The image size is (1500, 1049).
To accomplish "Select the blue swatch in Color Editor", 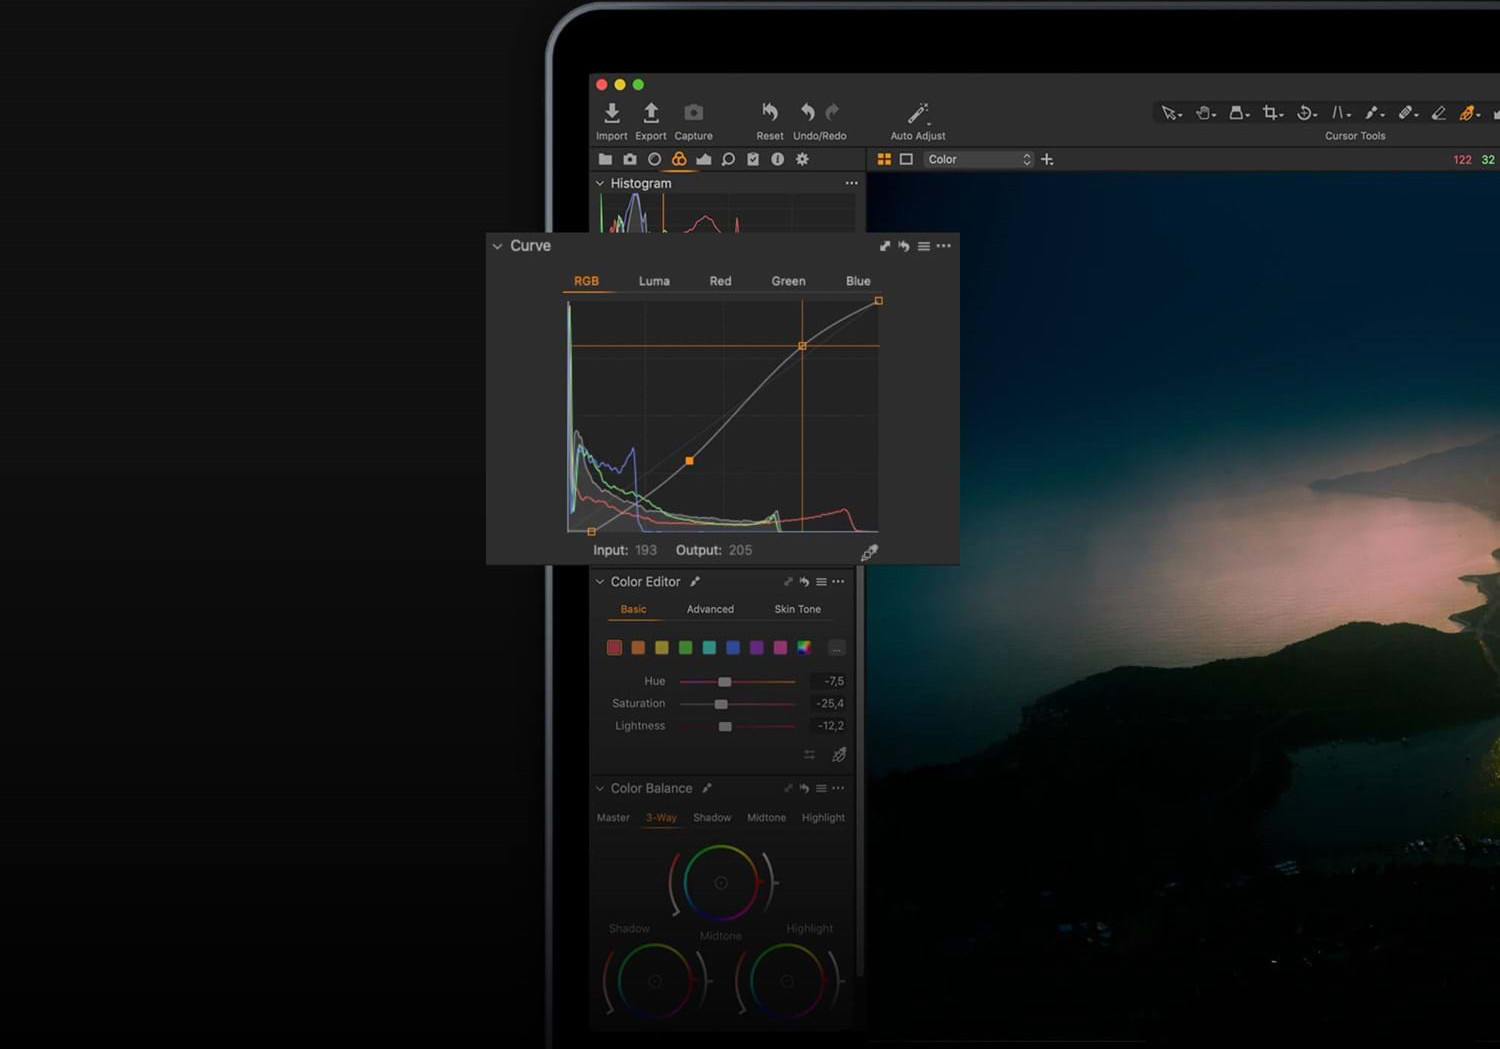I will pyautogui.click(x=733, y=648).
